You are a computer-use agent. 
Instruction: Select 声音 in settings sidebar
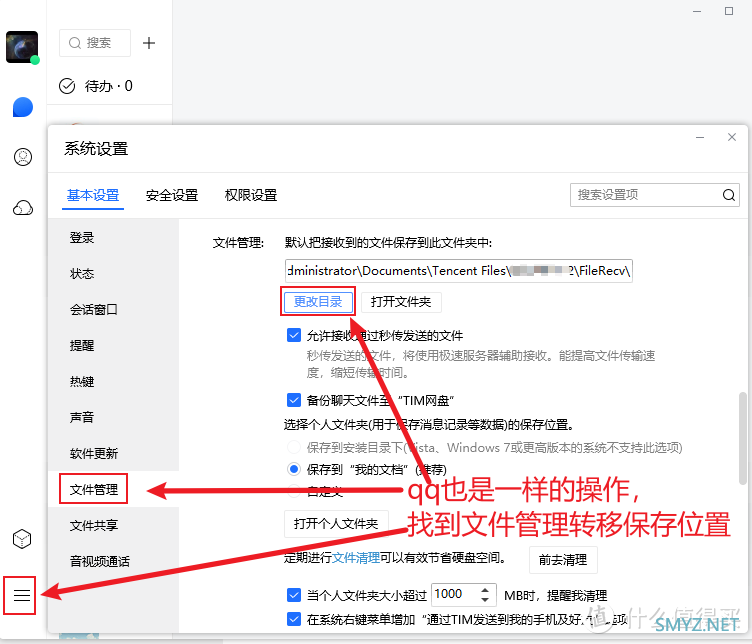(x=82, y=418)
